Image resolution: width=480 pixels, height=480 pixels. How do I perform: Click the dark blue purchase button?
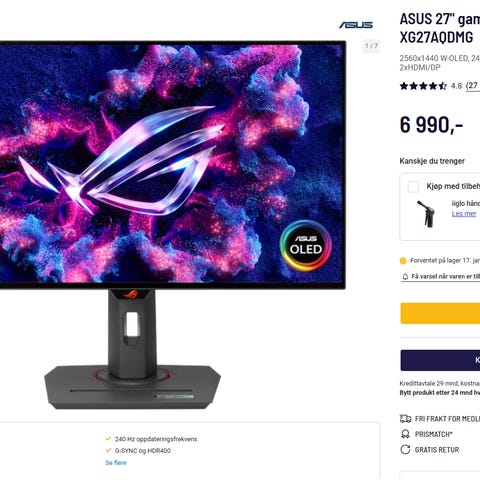(440, 360)
